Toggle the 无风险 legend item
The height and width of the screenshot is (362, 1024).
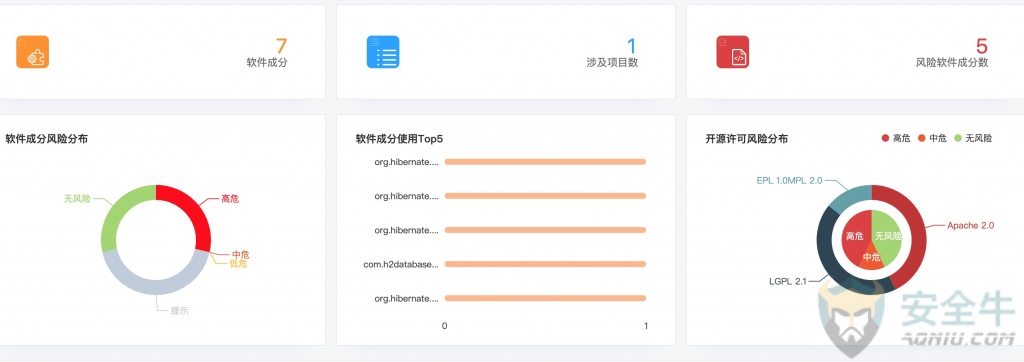tap(973, 139)
